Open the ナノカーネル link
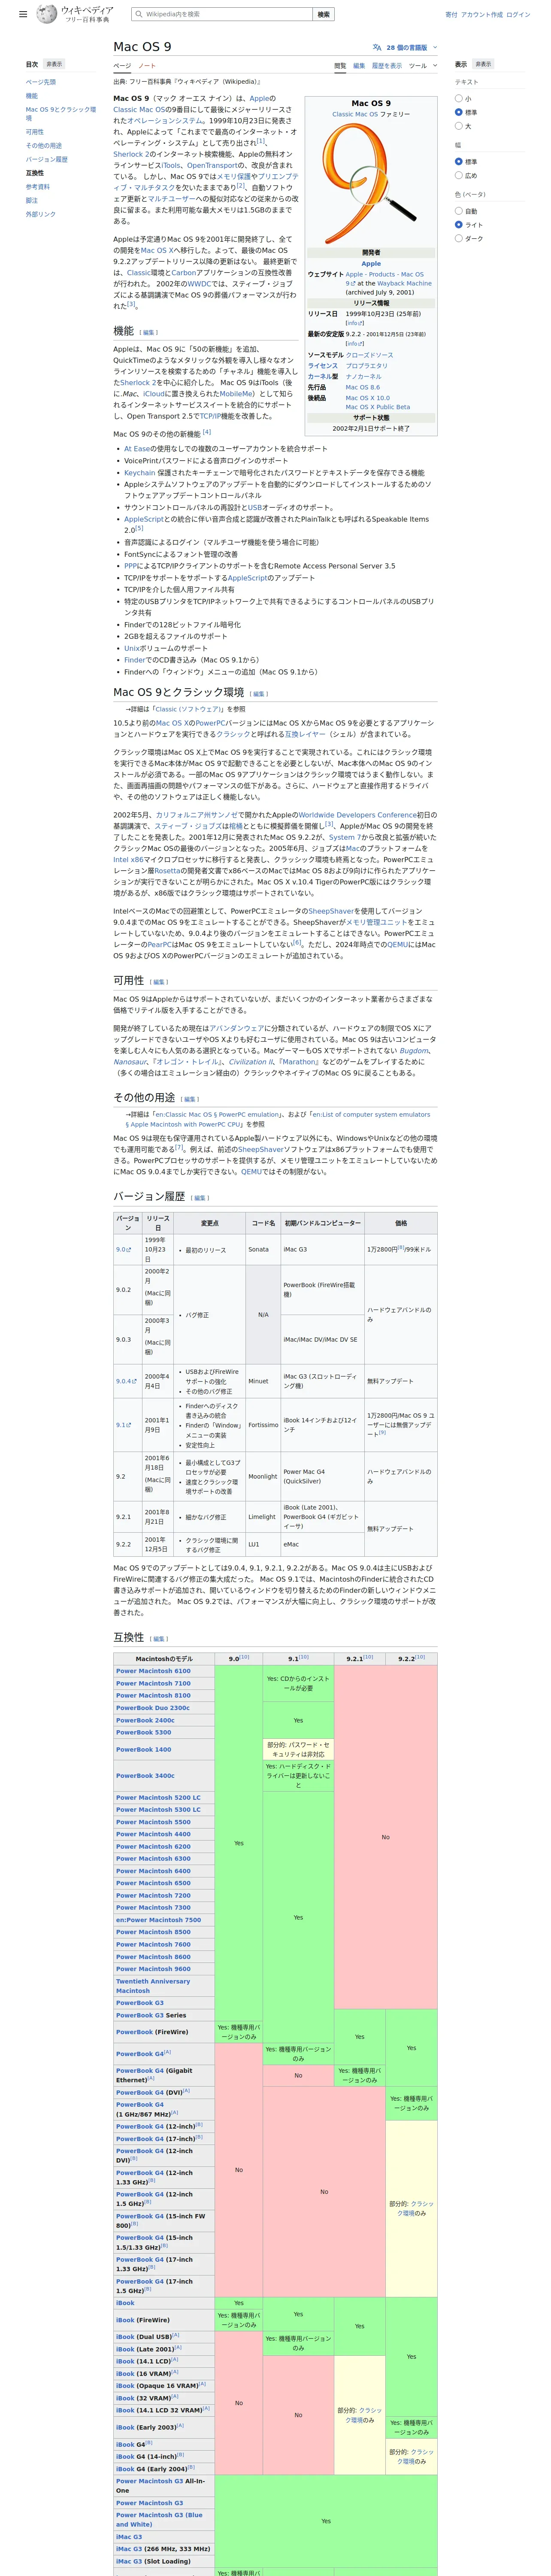This screenshot has height=2576, width=551. click(x=363, y=377)
